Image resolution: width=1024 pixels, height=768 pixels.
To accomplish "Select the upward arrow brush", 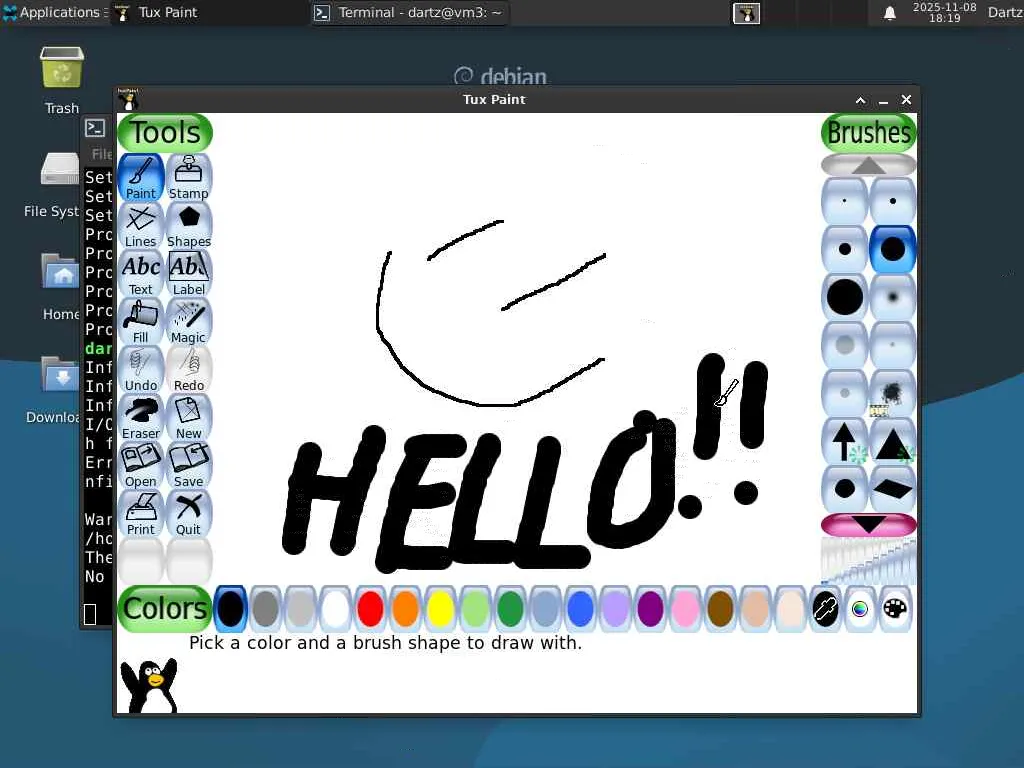I will pos(844,441).
